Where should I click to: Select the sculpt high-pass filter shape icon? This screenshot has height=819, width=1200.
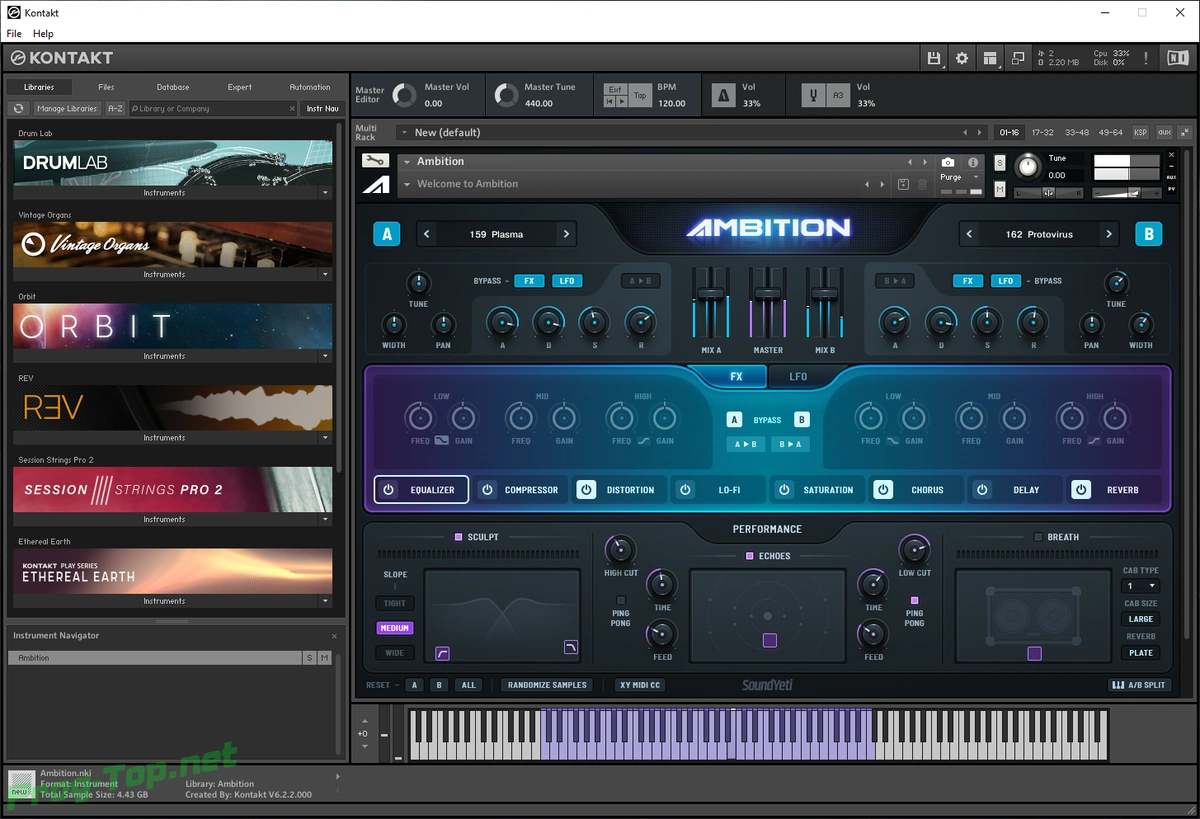point(442,653)
